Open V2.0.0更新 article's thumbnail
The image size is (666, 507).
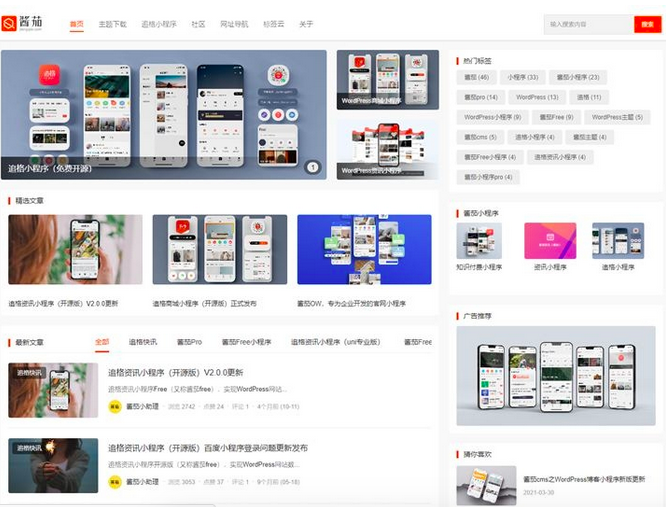pyautogui.click(x=53, y=390)
